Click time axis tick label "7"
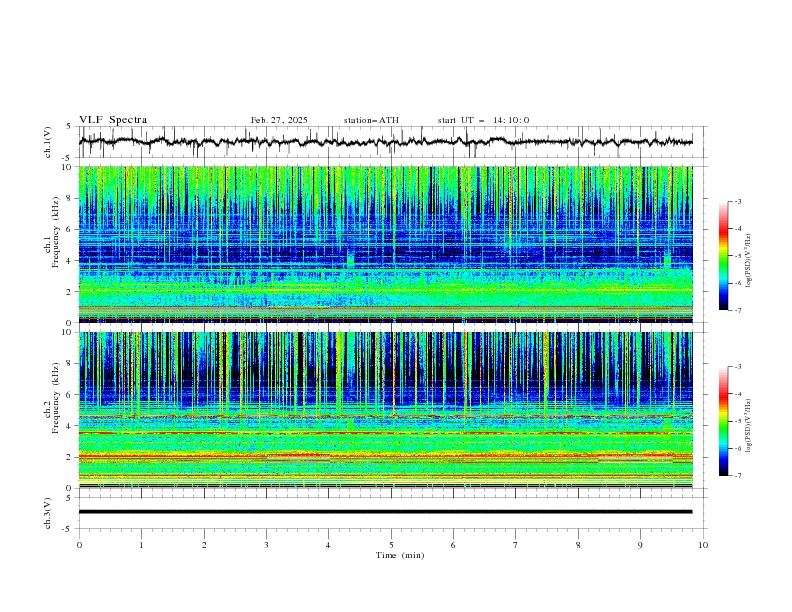 pos(516,545)
